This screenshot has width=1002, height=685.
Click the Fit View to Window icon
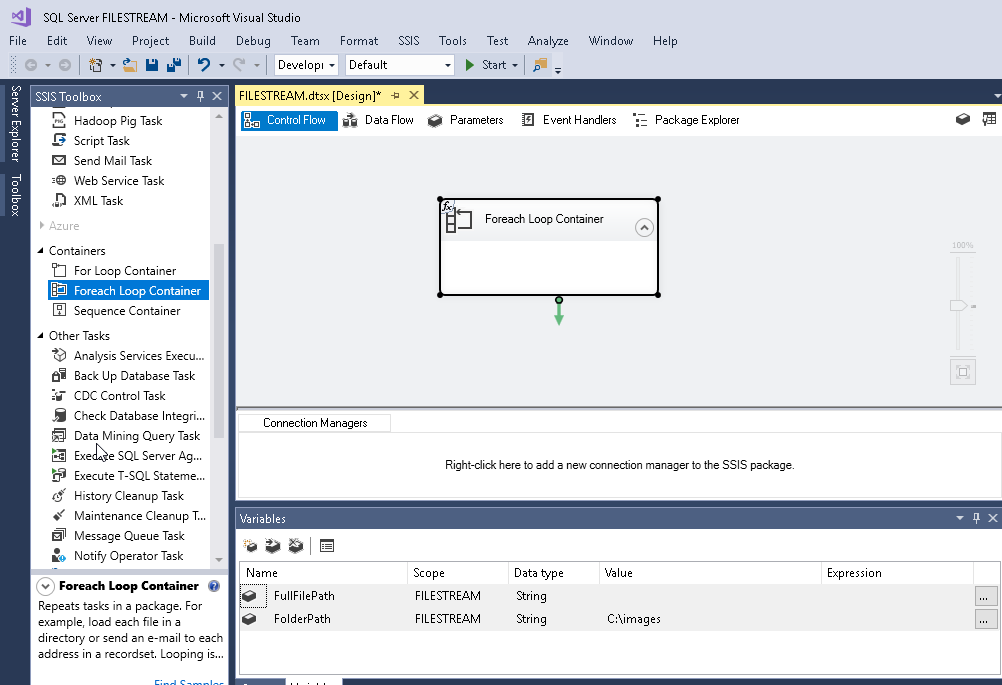click(962, 372)
